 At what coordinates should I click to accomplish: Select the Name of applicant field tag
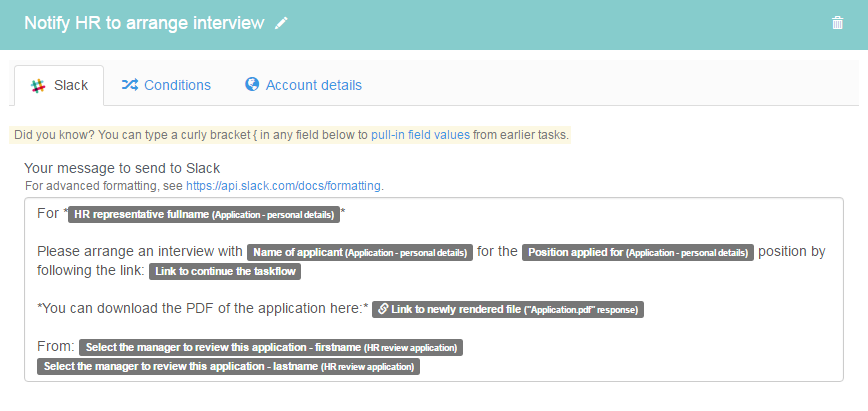click(360, 253)
